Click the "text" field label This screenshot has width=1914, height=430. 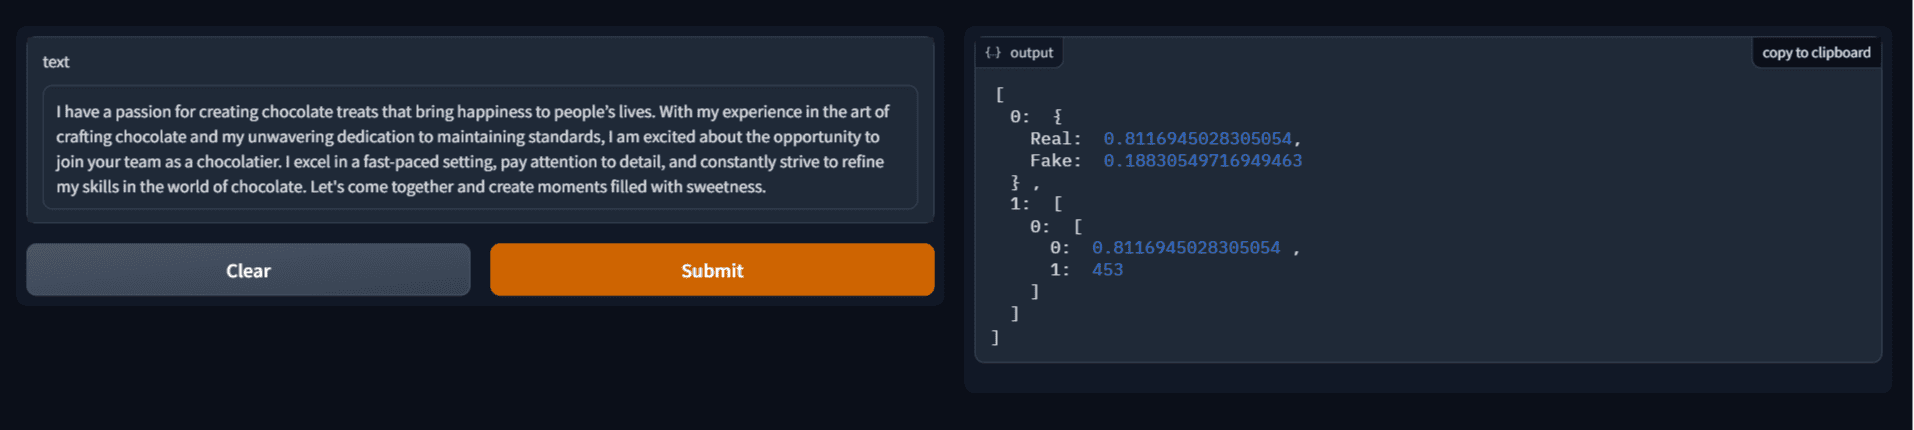point(56,62)
